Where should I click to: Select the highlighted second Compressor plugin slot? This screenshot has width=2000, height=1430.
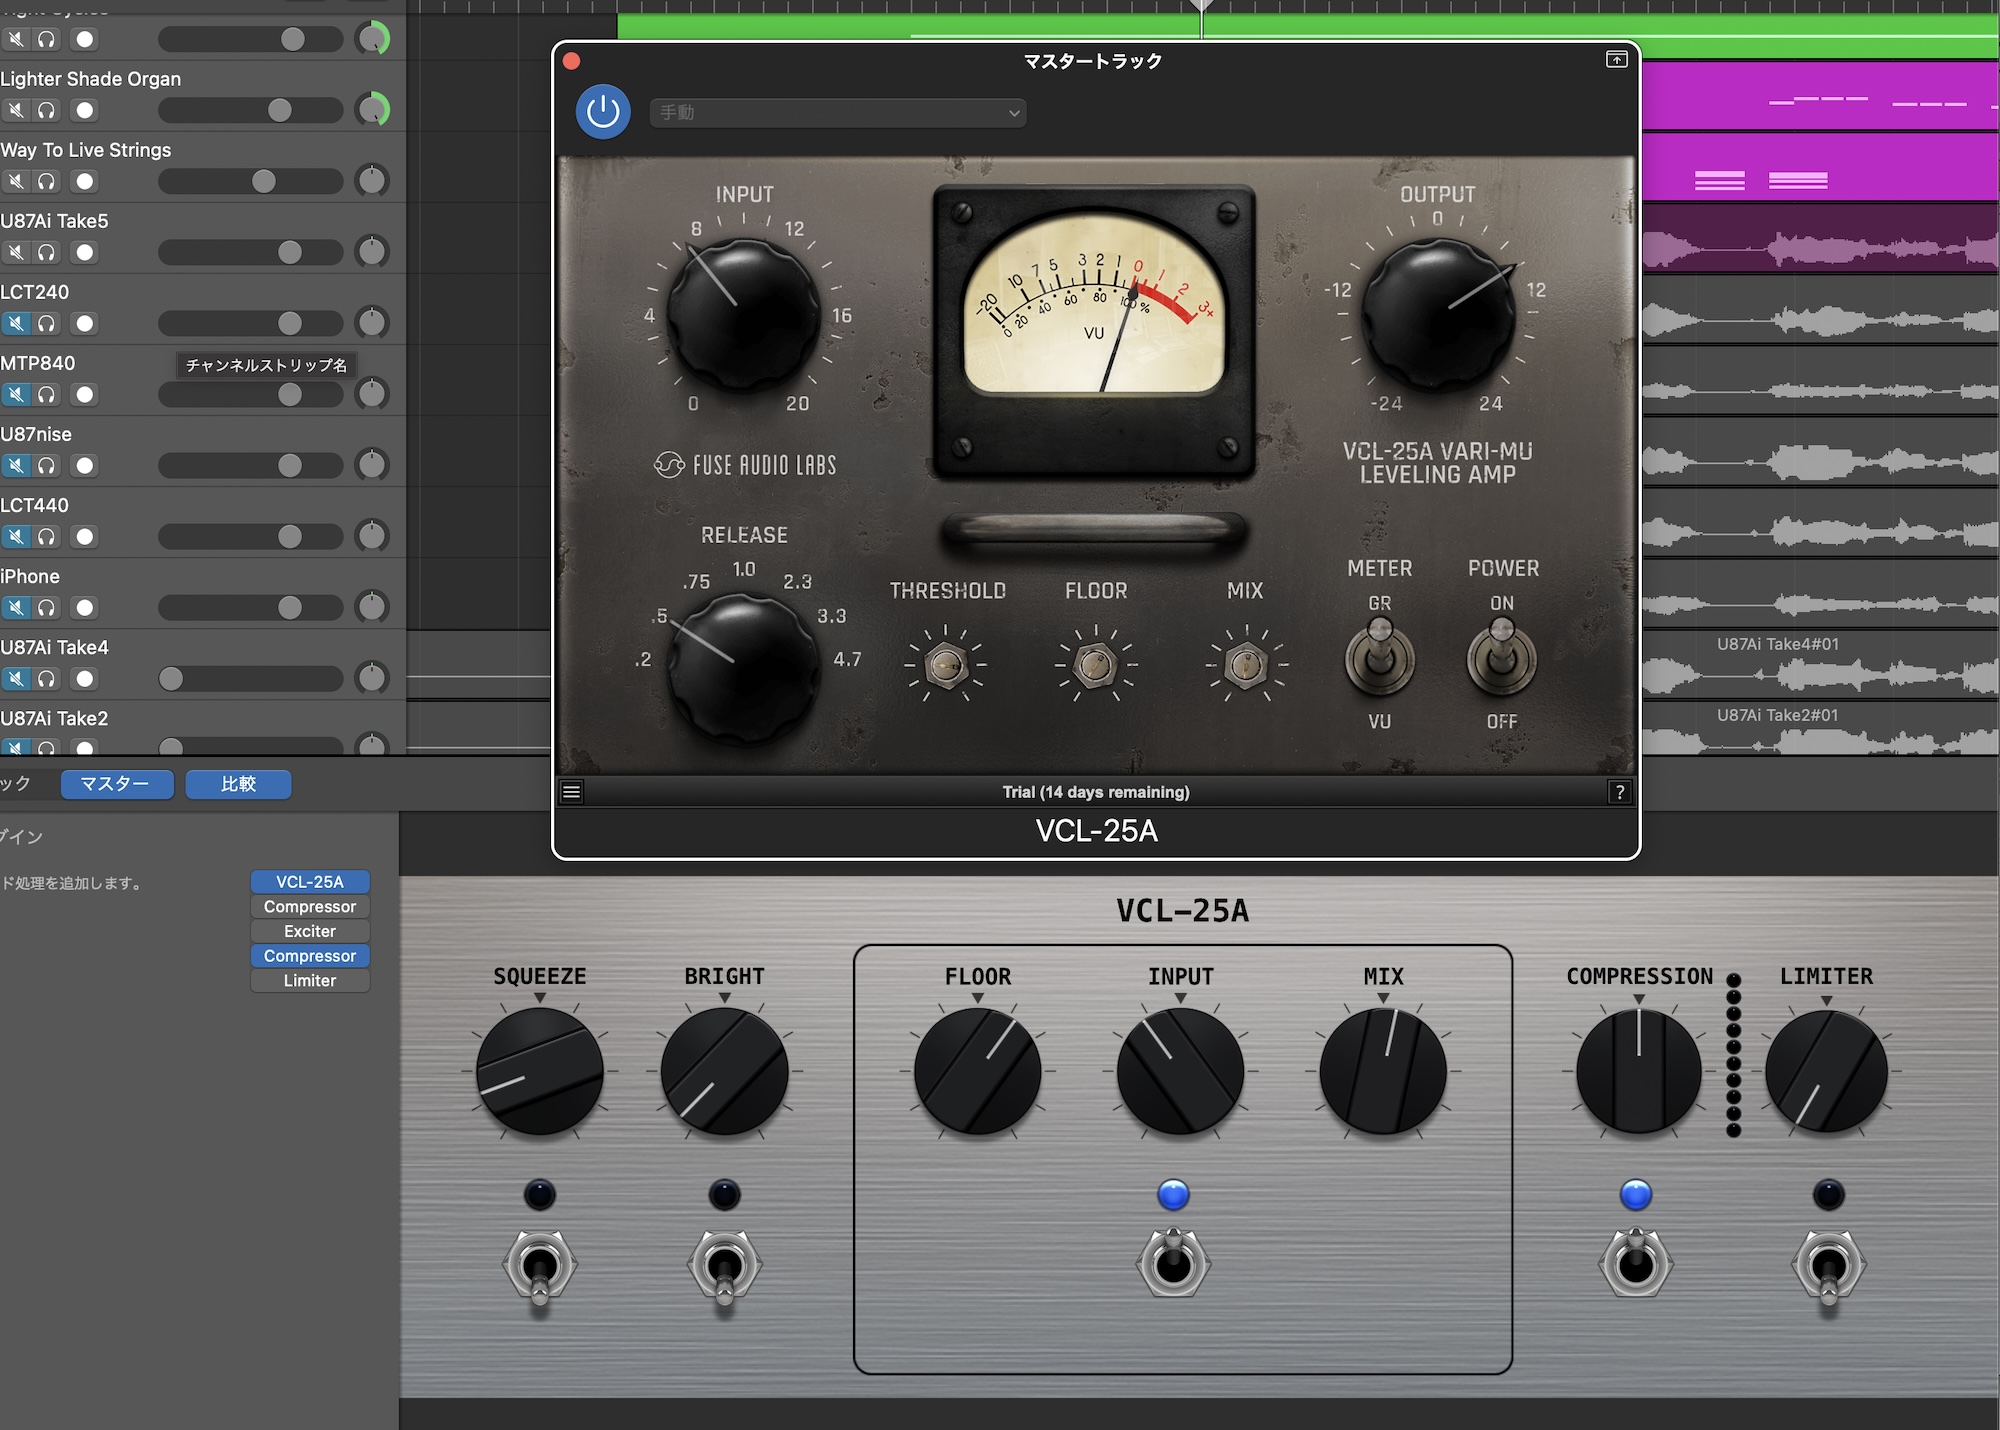(310, 956)
